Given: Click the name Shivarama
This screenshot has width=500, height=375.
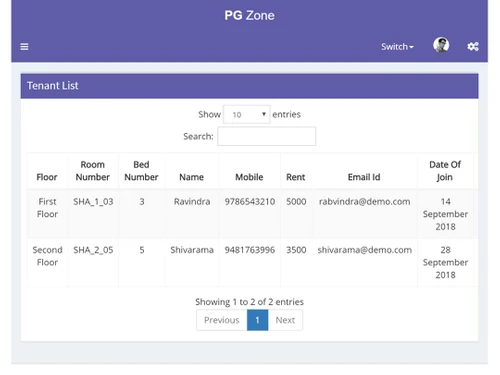Looking at the screenshot, I should (192, 250).
